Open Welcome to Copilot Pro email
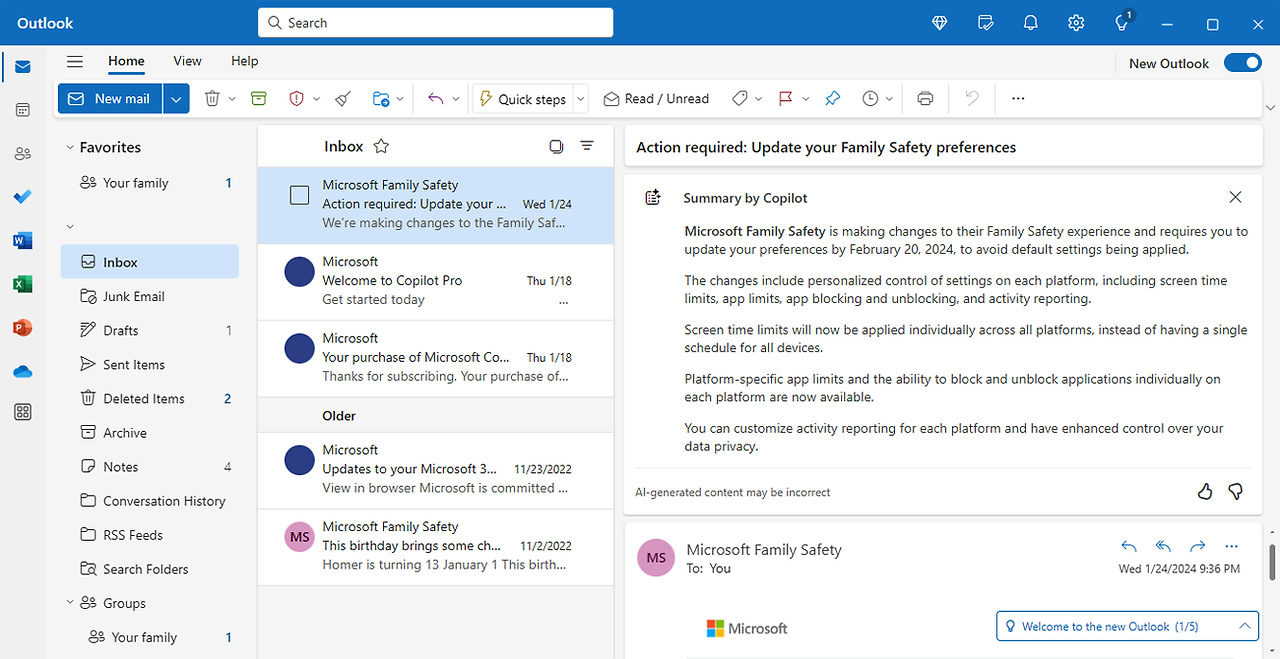Viewport: 1280px width, 659px height. point(435,281)
